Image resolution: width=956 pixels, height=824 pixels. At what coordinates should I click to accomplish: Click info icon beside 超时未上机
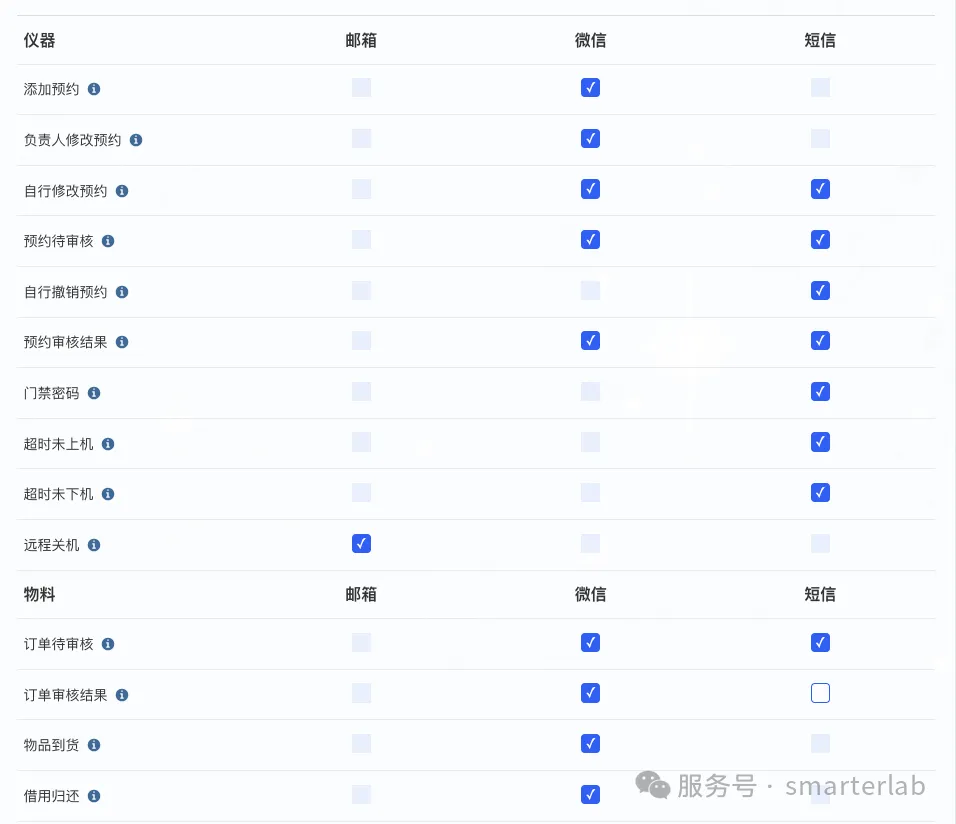click(108, 444)
